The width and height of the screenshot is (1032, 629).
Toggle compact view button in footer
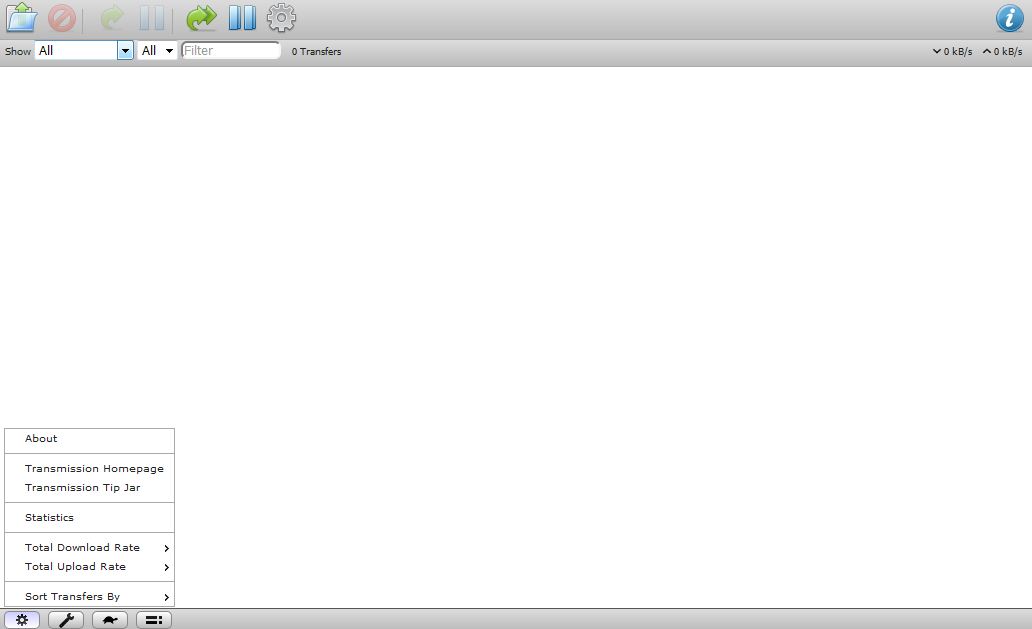[154, 620]
